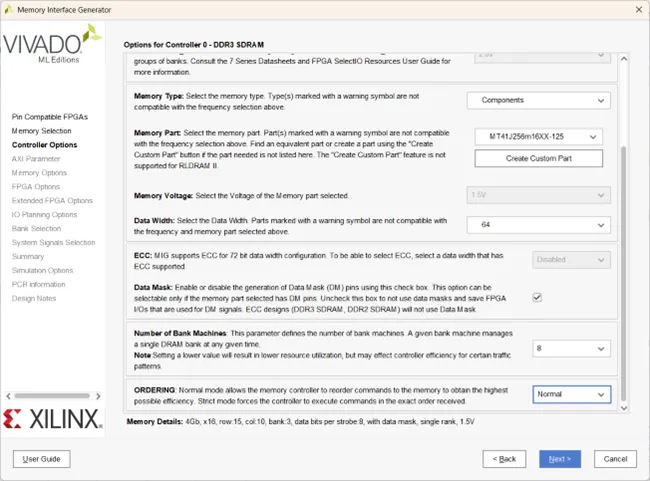
Task: Expand the Data Width dropdown set to 64
Action: (x=538, y=225)
